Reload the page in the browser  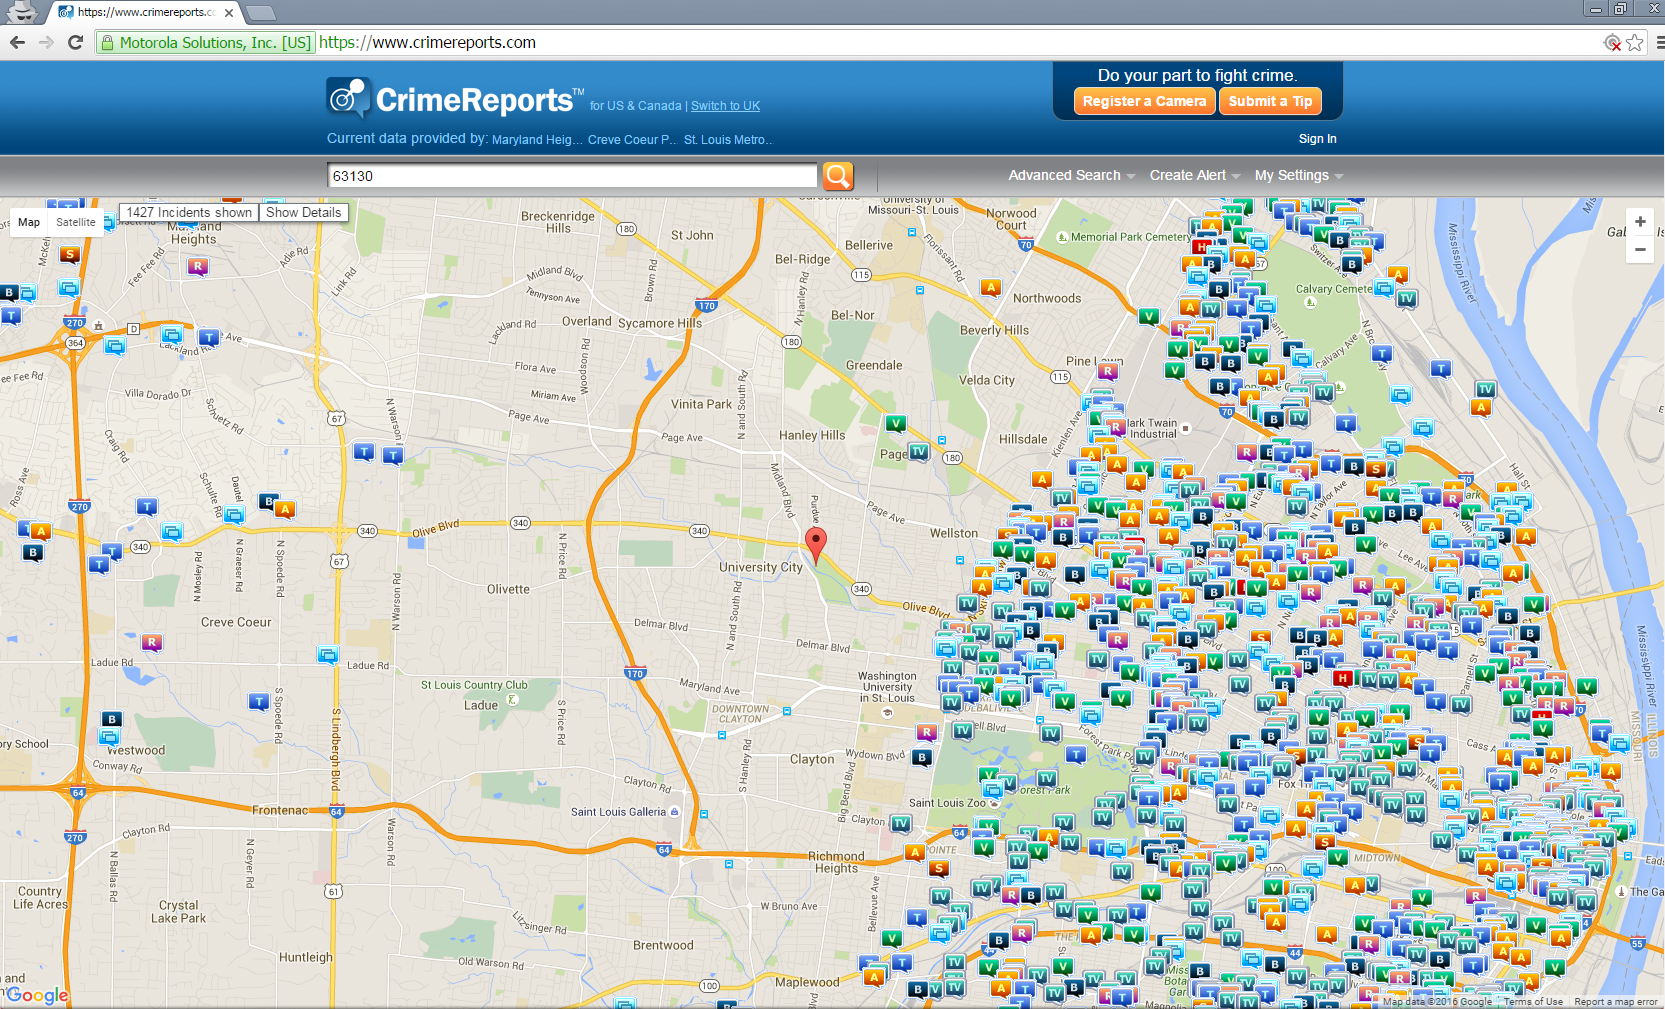[75, 42]
